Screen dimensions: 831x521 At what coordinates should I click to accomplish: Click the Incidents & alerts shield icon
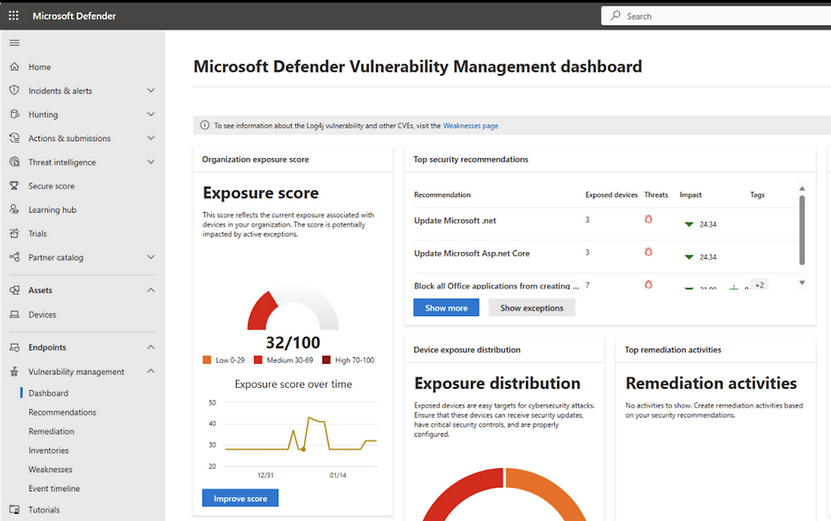tap(14, 90)
